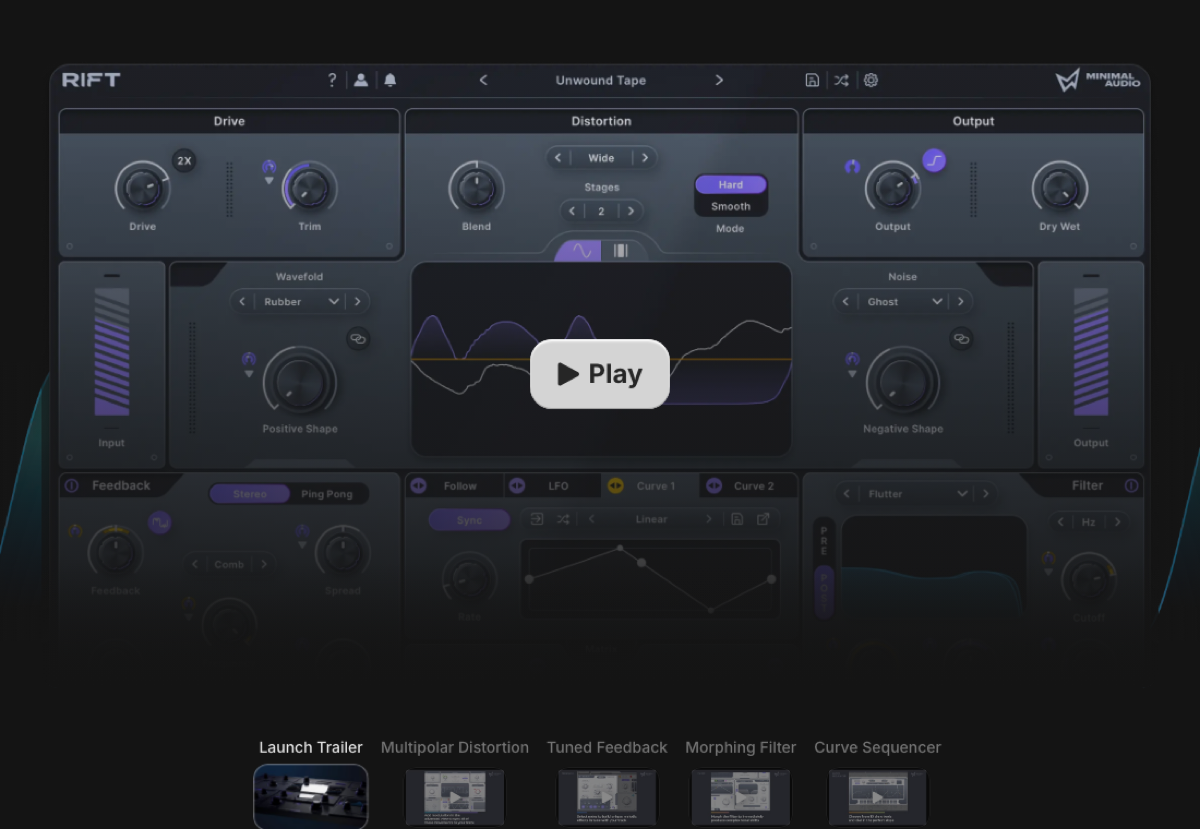Open the Morphing Filter video thumbnail

741,797
